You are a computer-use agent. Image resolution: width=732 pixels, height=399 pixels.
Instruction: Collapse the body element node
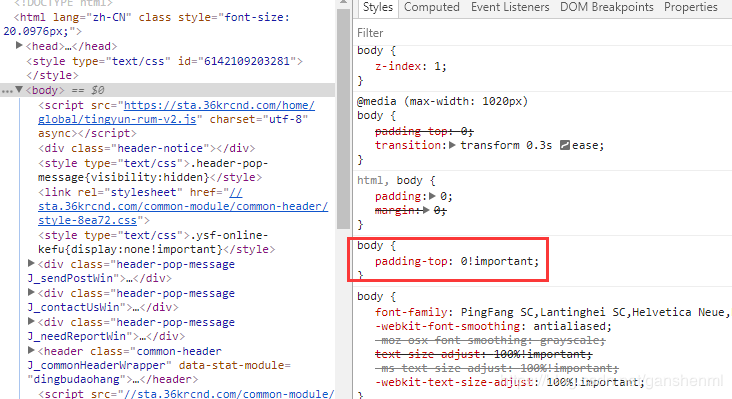(x=19, y=90)
